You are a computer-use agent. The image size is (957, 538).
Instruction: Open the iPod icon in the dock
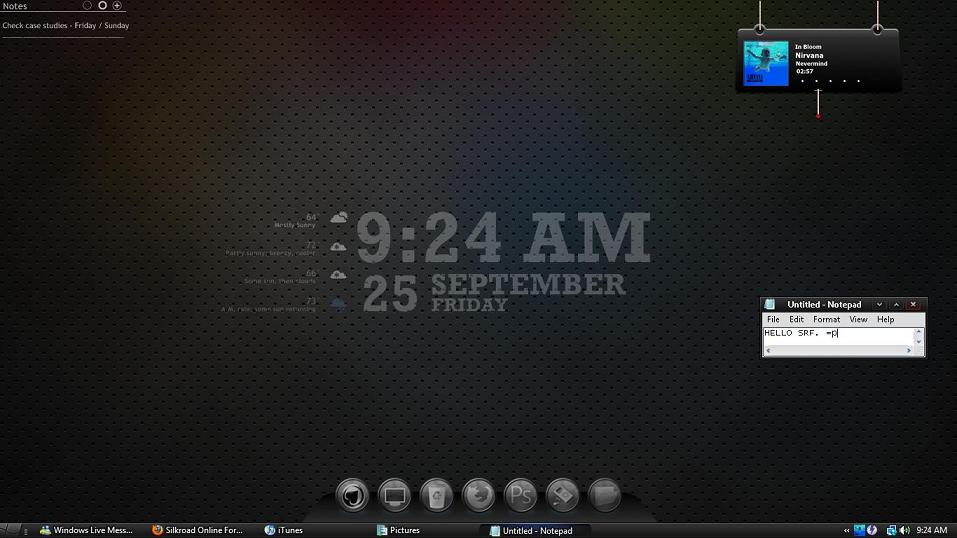[563, 494]
